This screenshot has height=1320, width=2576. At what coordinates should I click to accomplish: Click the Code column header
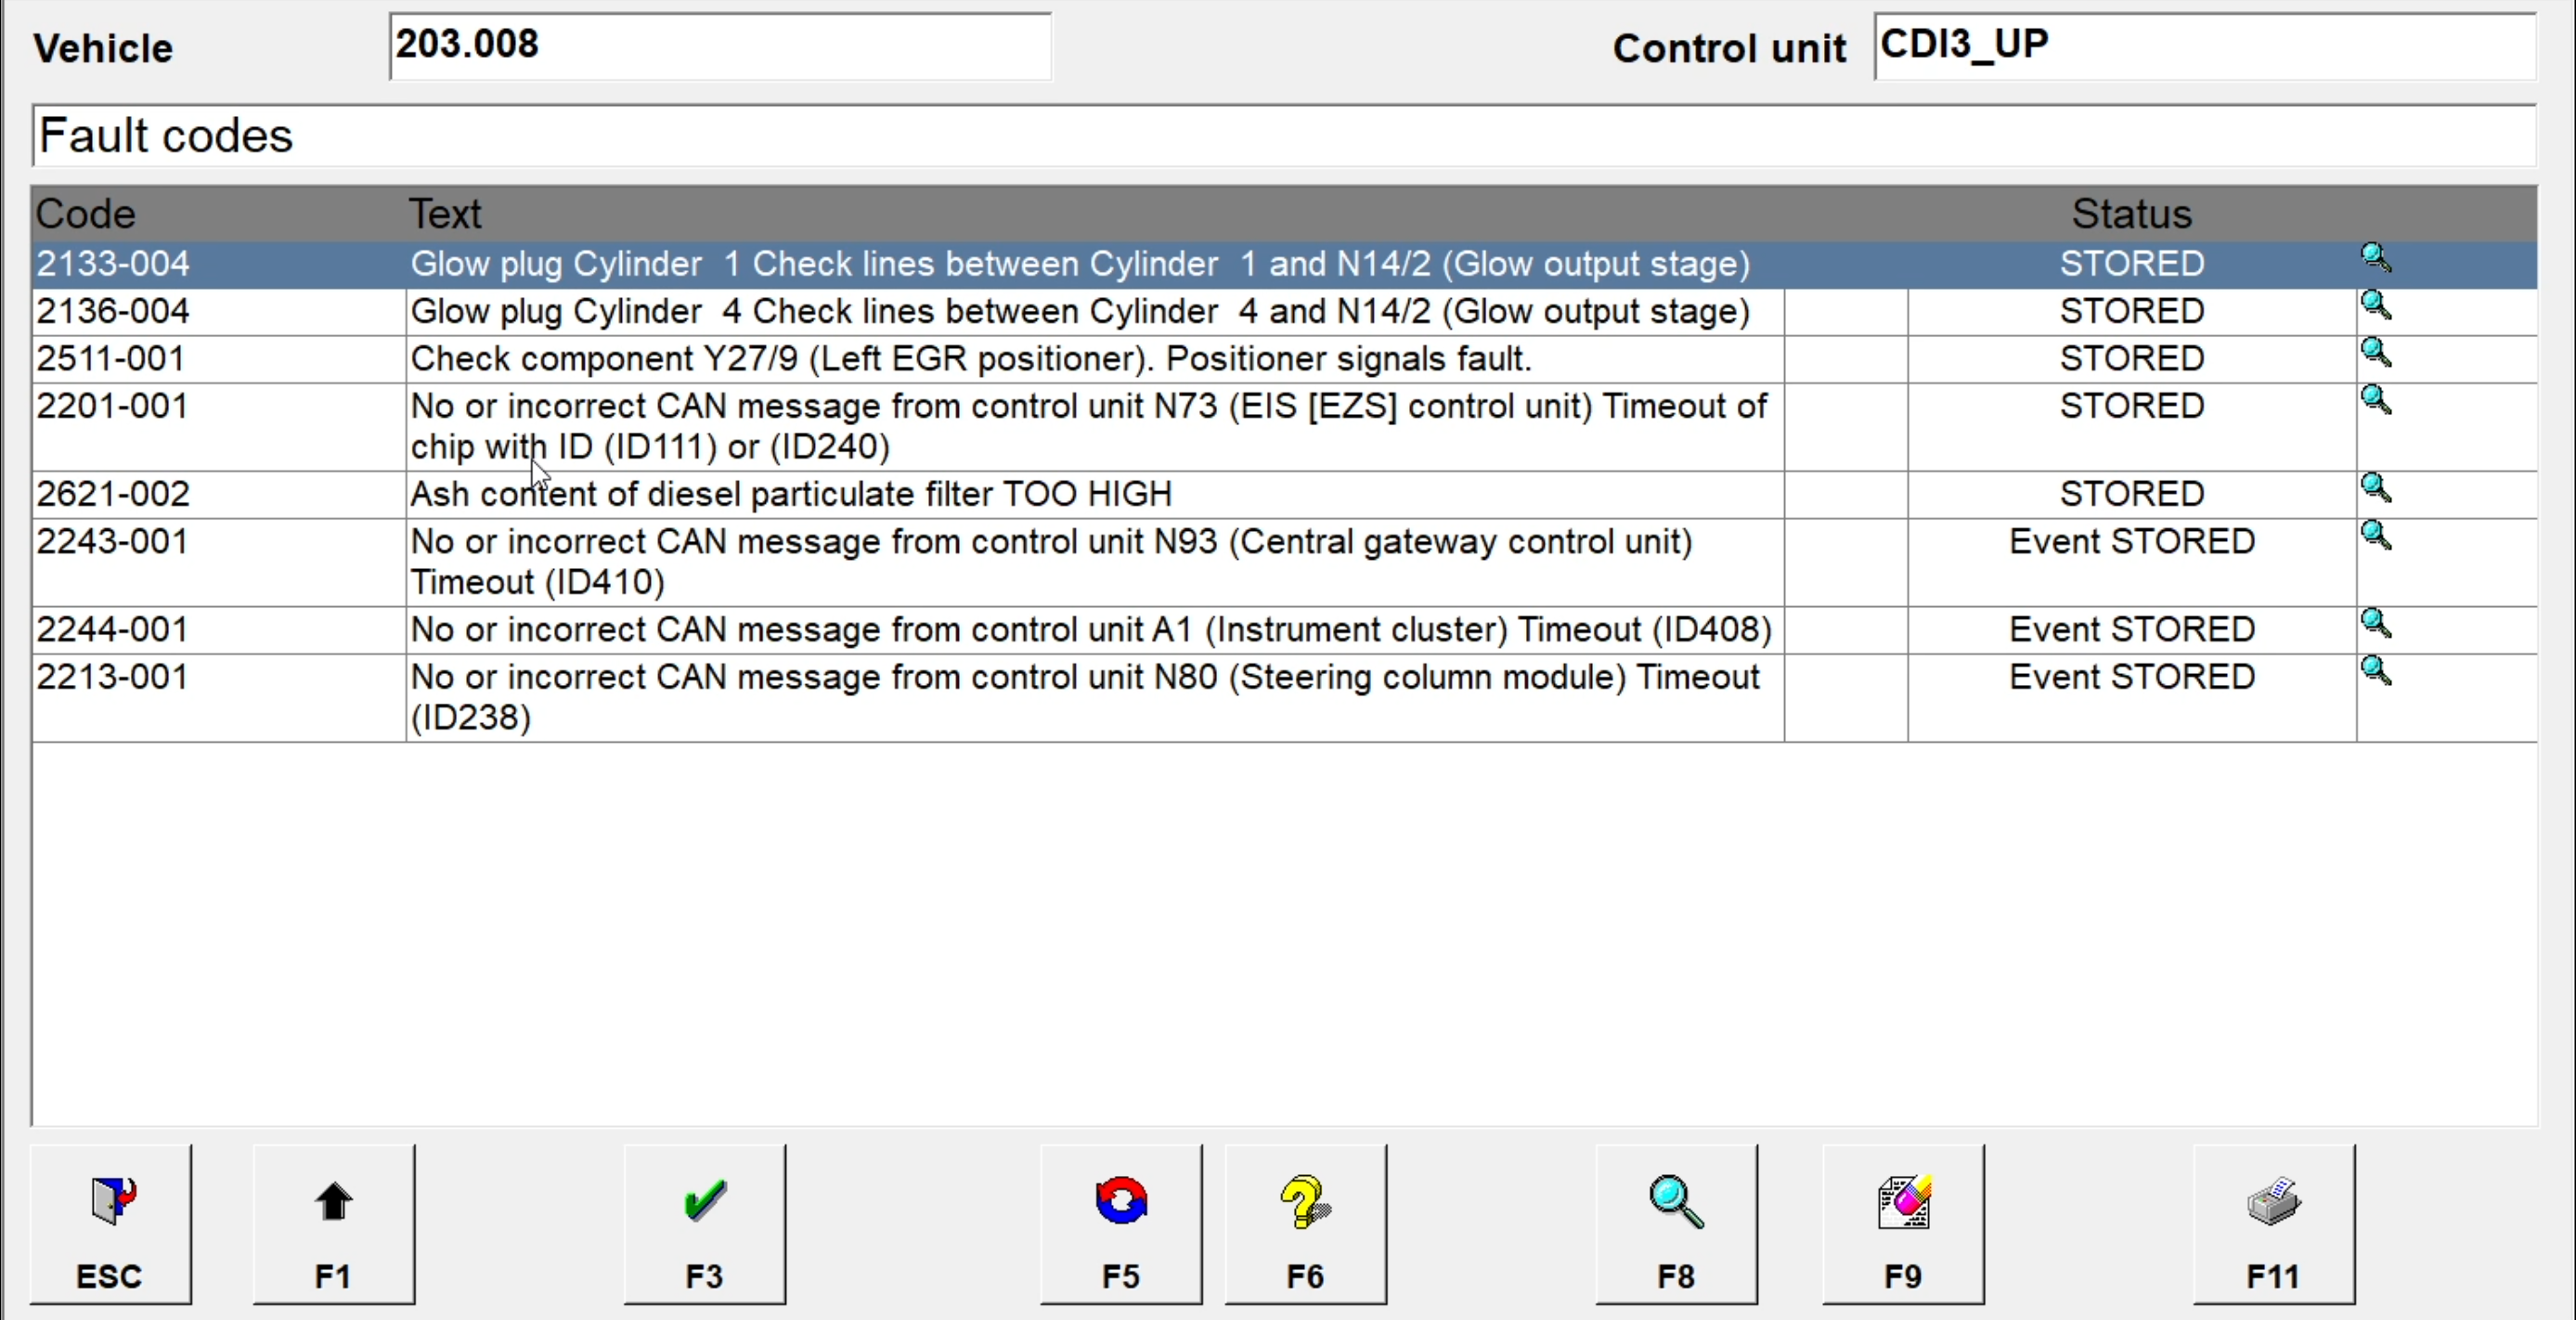[x=86, y=214]
